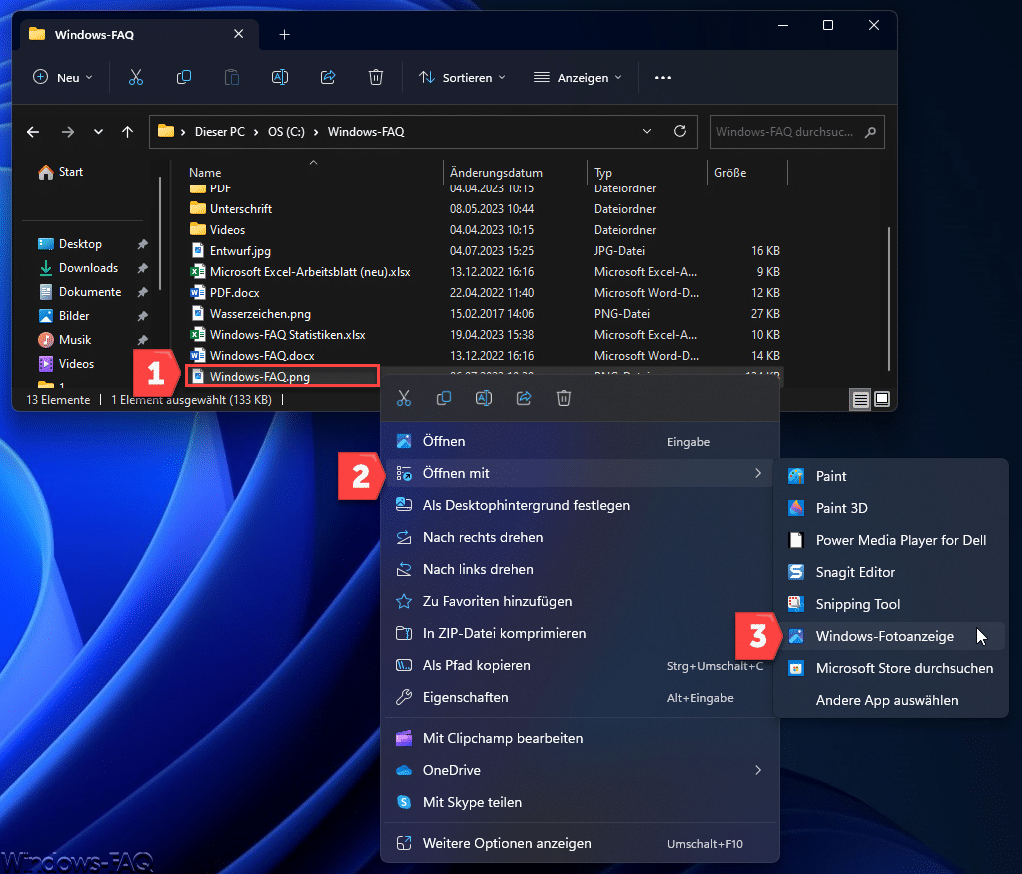Go back with the left arrow
Screen dimensions: 1022x874
pyautogui.click(x=33, y=132)
